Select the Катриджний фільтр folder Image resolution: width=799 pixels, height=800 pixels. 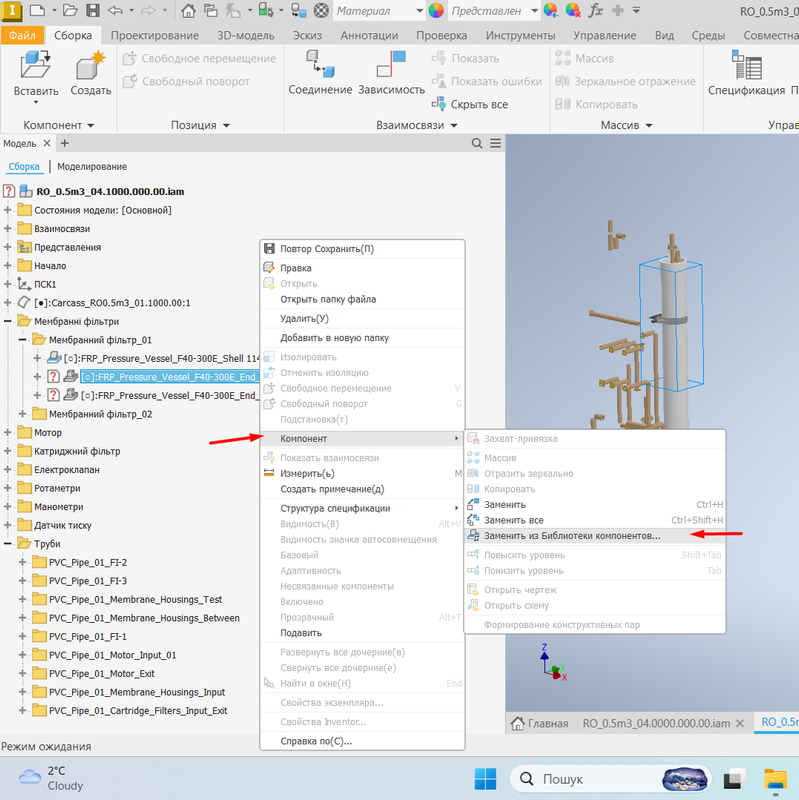pyautogui.click(x=77, y=451)
